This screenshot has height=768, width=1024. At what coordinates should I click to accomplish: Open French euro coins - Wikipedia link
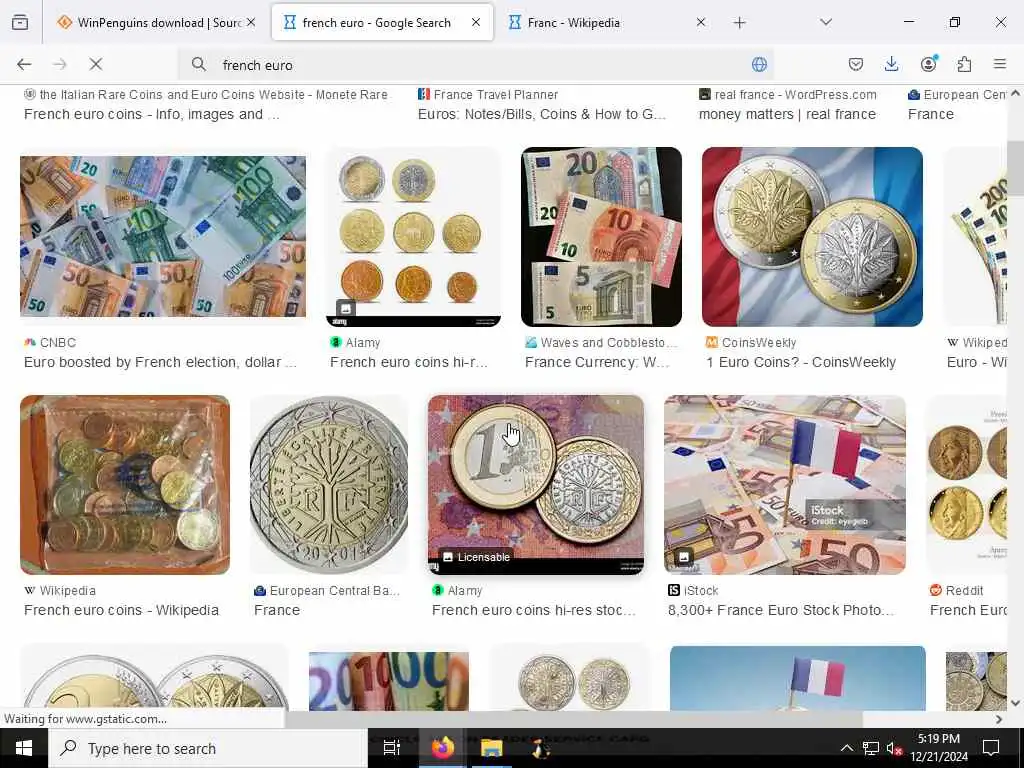tap(121, 610)
